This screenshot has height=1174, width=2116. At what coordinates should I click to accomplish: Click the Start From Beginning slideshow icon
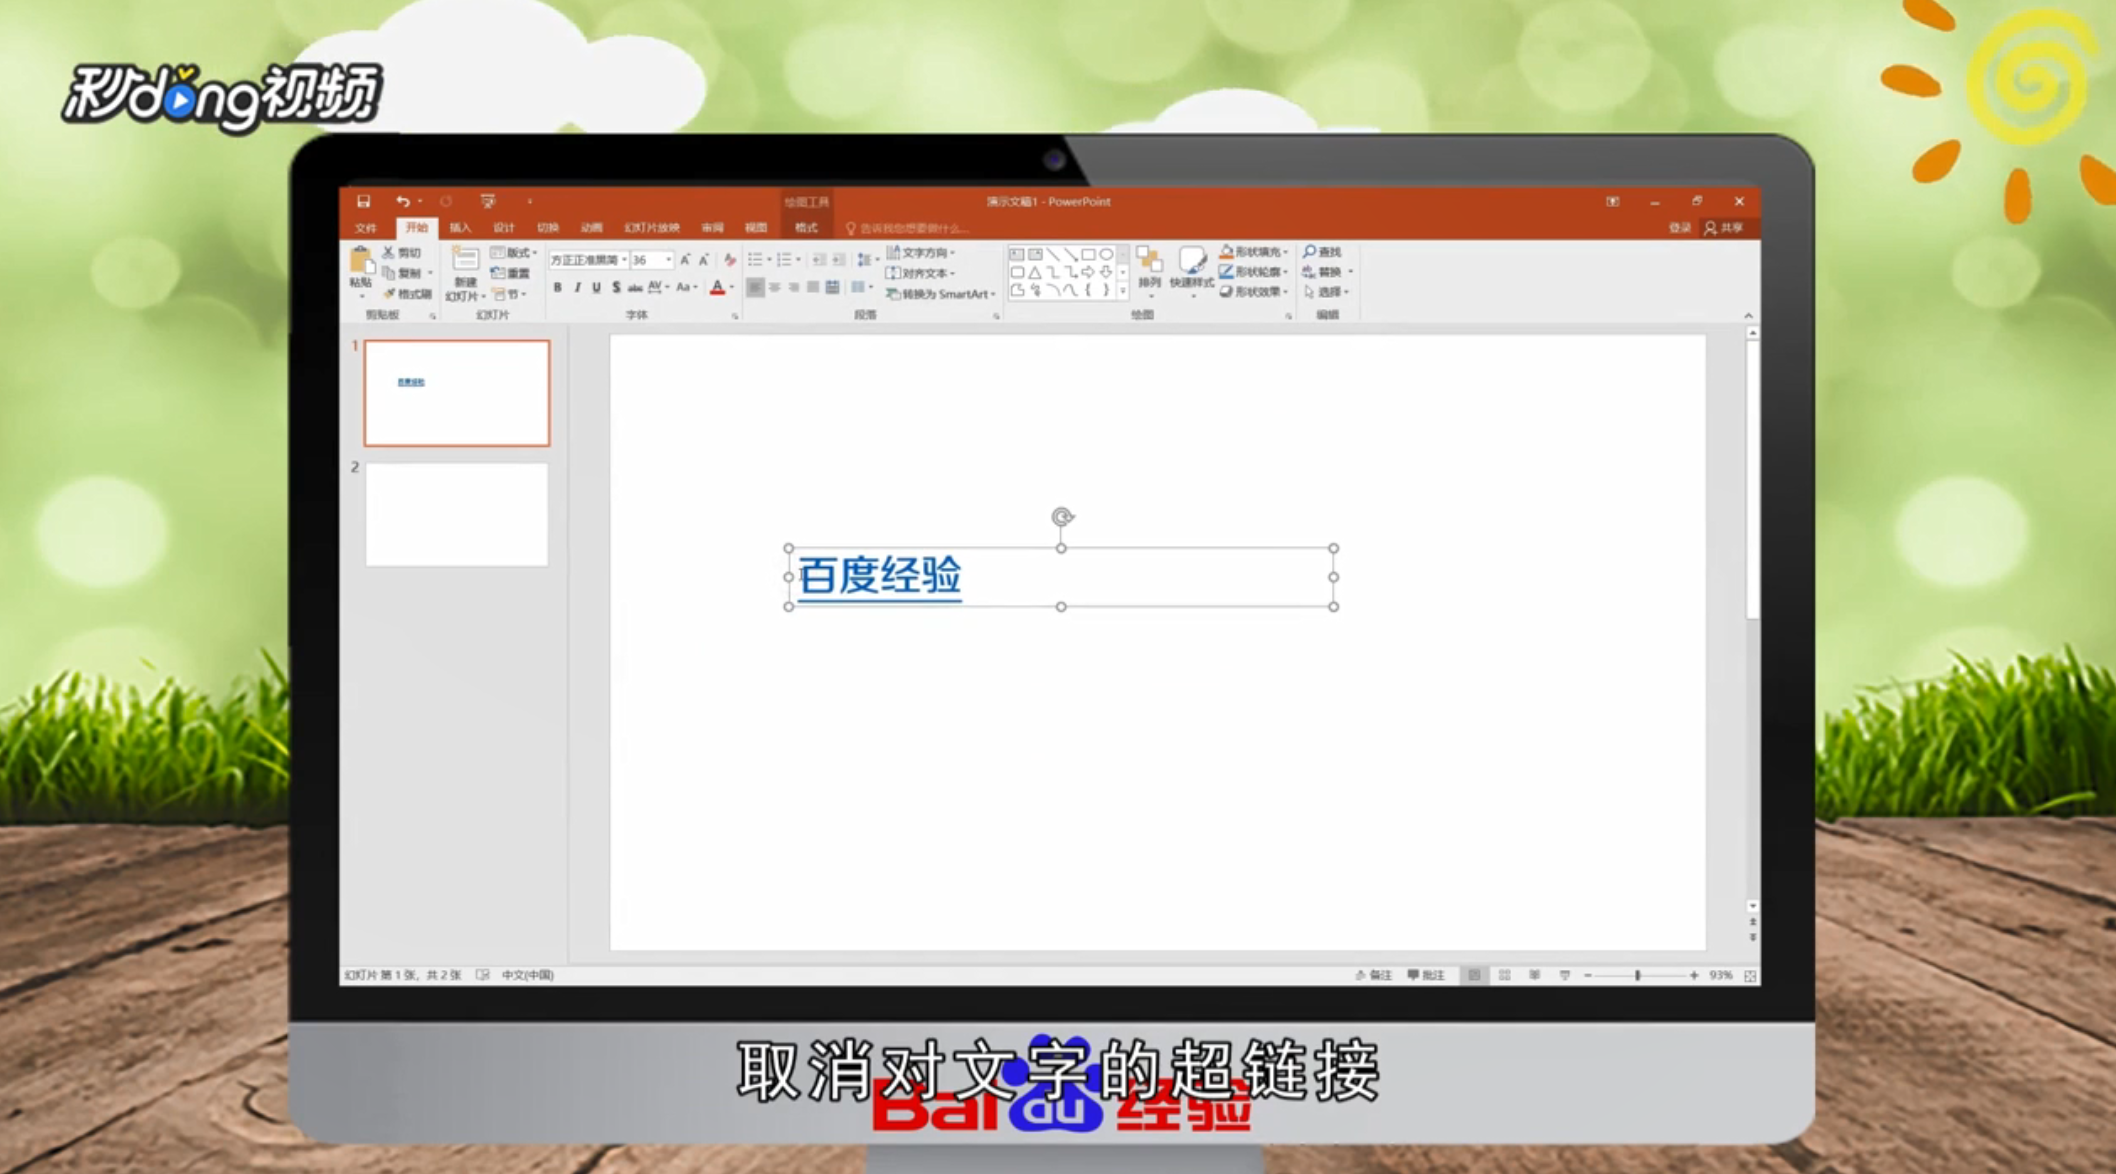point(487,201)
